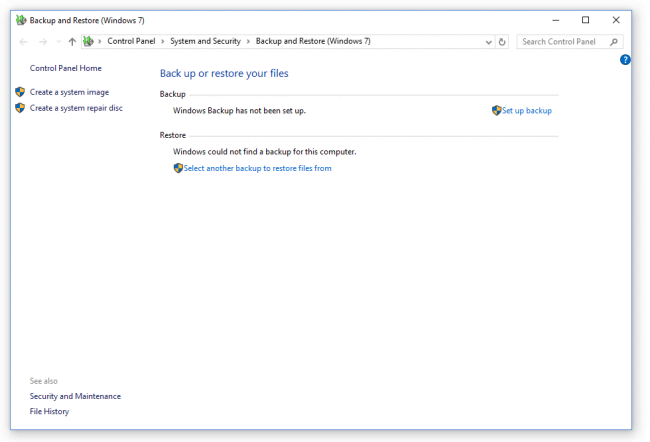650x442 pixels.
Task: Click Create a system repair disc link
Action: click(x=76, y=108)
